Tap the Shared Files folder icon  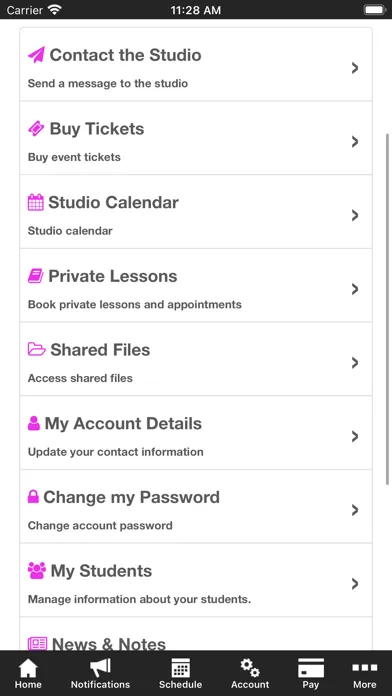click(37, 349)
